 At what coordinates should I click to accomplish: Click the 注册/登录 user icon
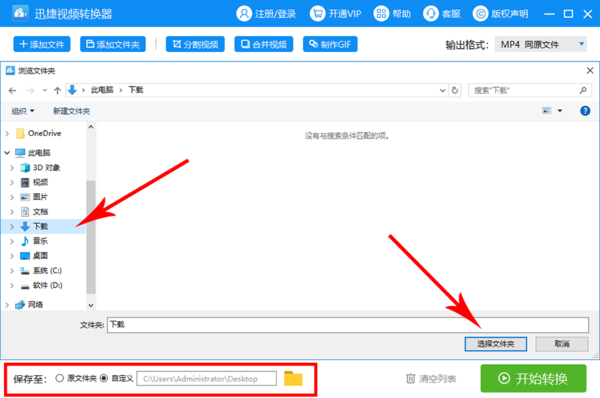tap(244, 14)
